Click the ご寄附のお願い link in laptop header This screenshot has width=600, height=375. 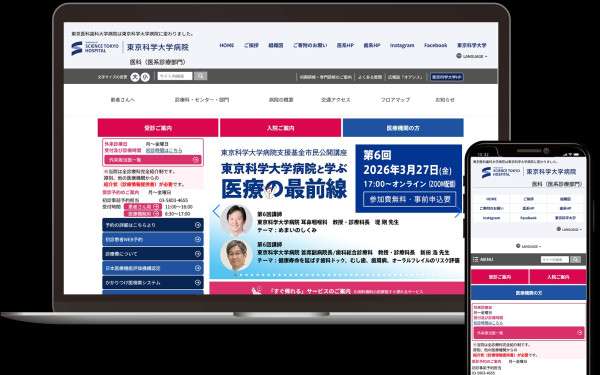[x=310, y=45]
